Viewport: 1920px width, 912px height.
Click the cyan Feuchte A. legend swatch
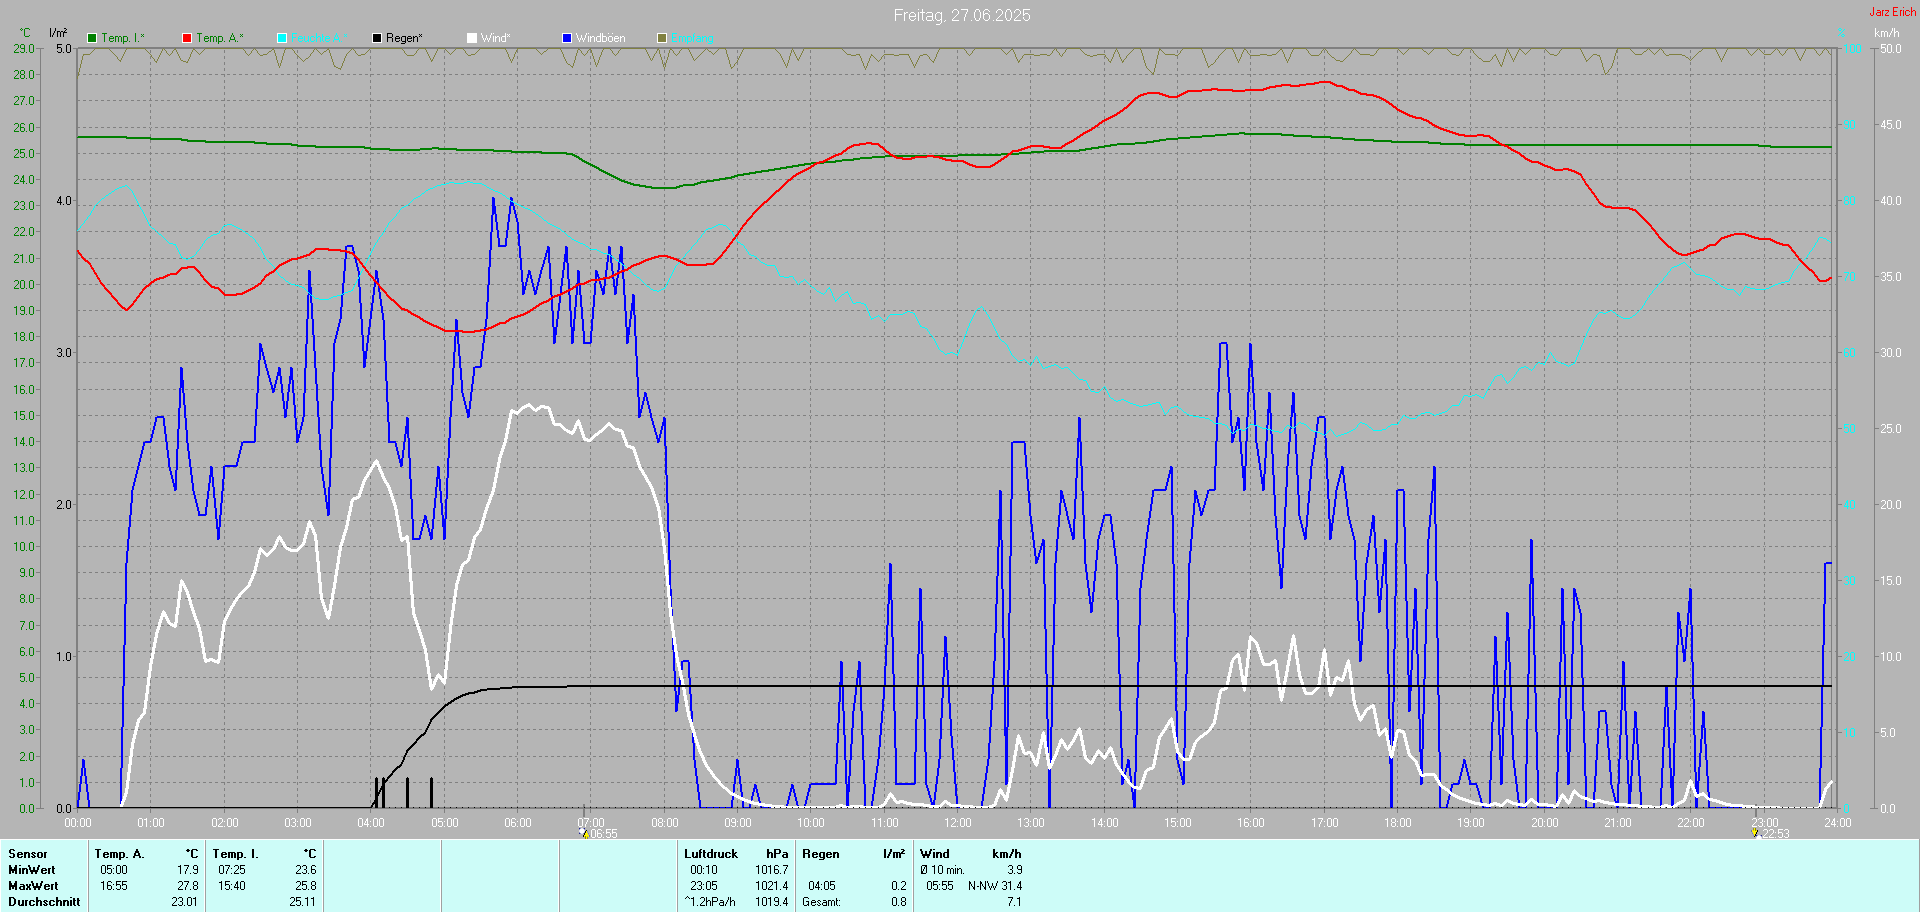(282, 38)
